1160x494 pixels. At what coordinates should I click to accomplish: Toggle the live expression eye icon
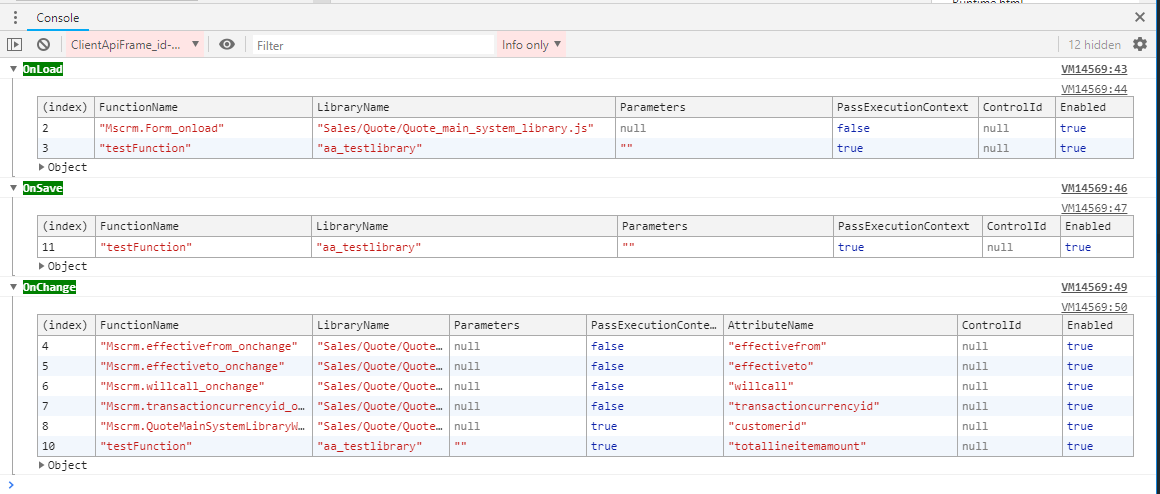(x=227, y=44)
